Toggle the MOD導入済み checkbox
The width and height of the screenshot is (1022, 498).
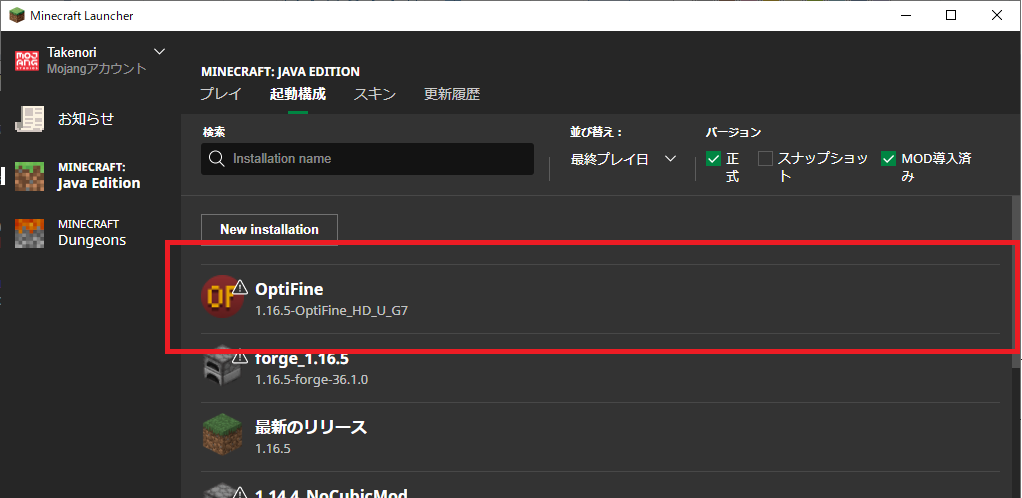[x=888, y=158]
